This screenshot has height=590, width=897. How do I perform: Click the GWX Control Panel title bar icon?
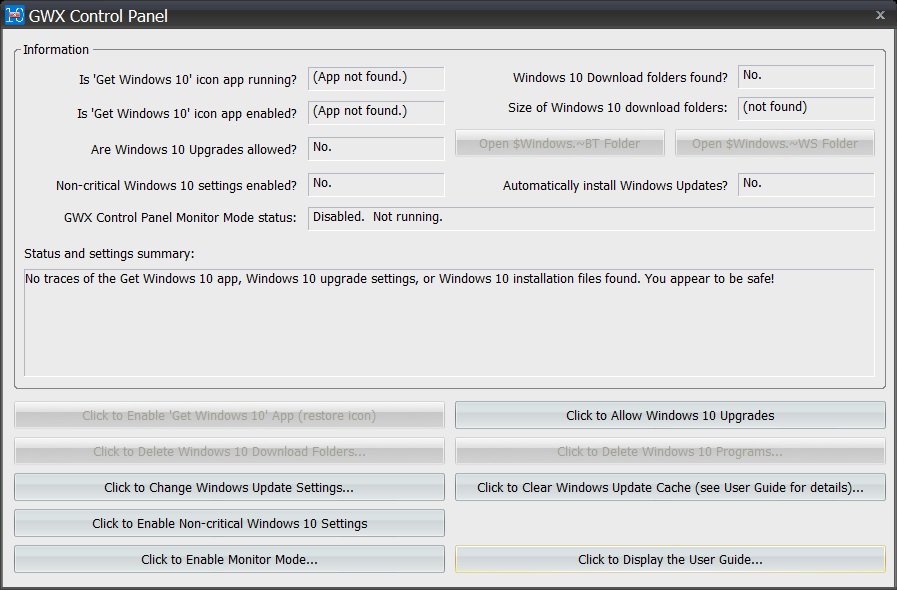tap(15, 15)
